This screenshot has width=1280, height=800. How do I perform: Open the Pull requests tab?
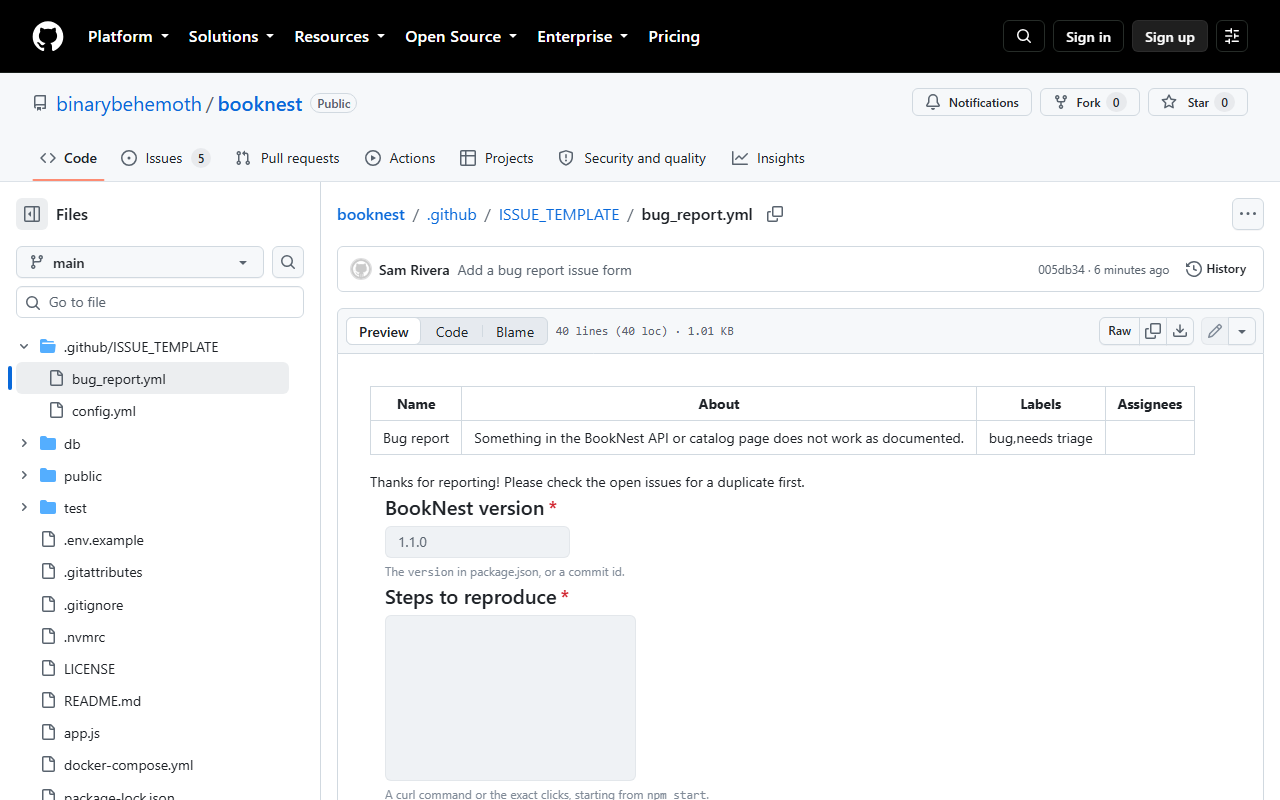pyautogui.click(x=287, y=158)
